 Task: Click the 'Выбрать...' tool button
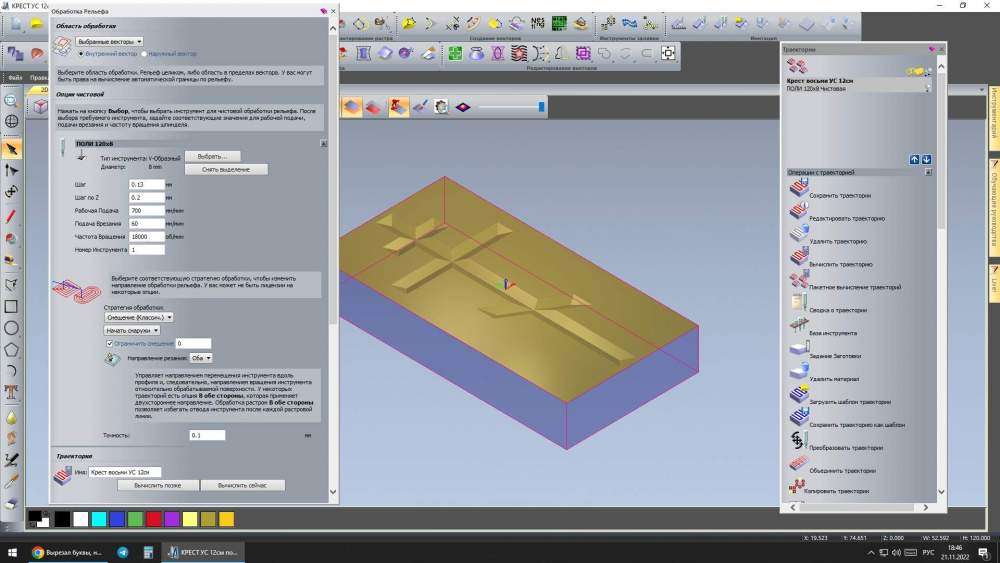click(x=214, y=156)
